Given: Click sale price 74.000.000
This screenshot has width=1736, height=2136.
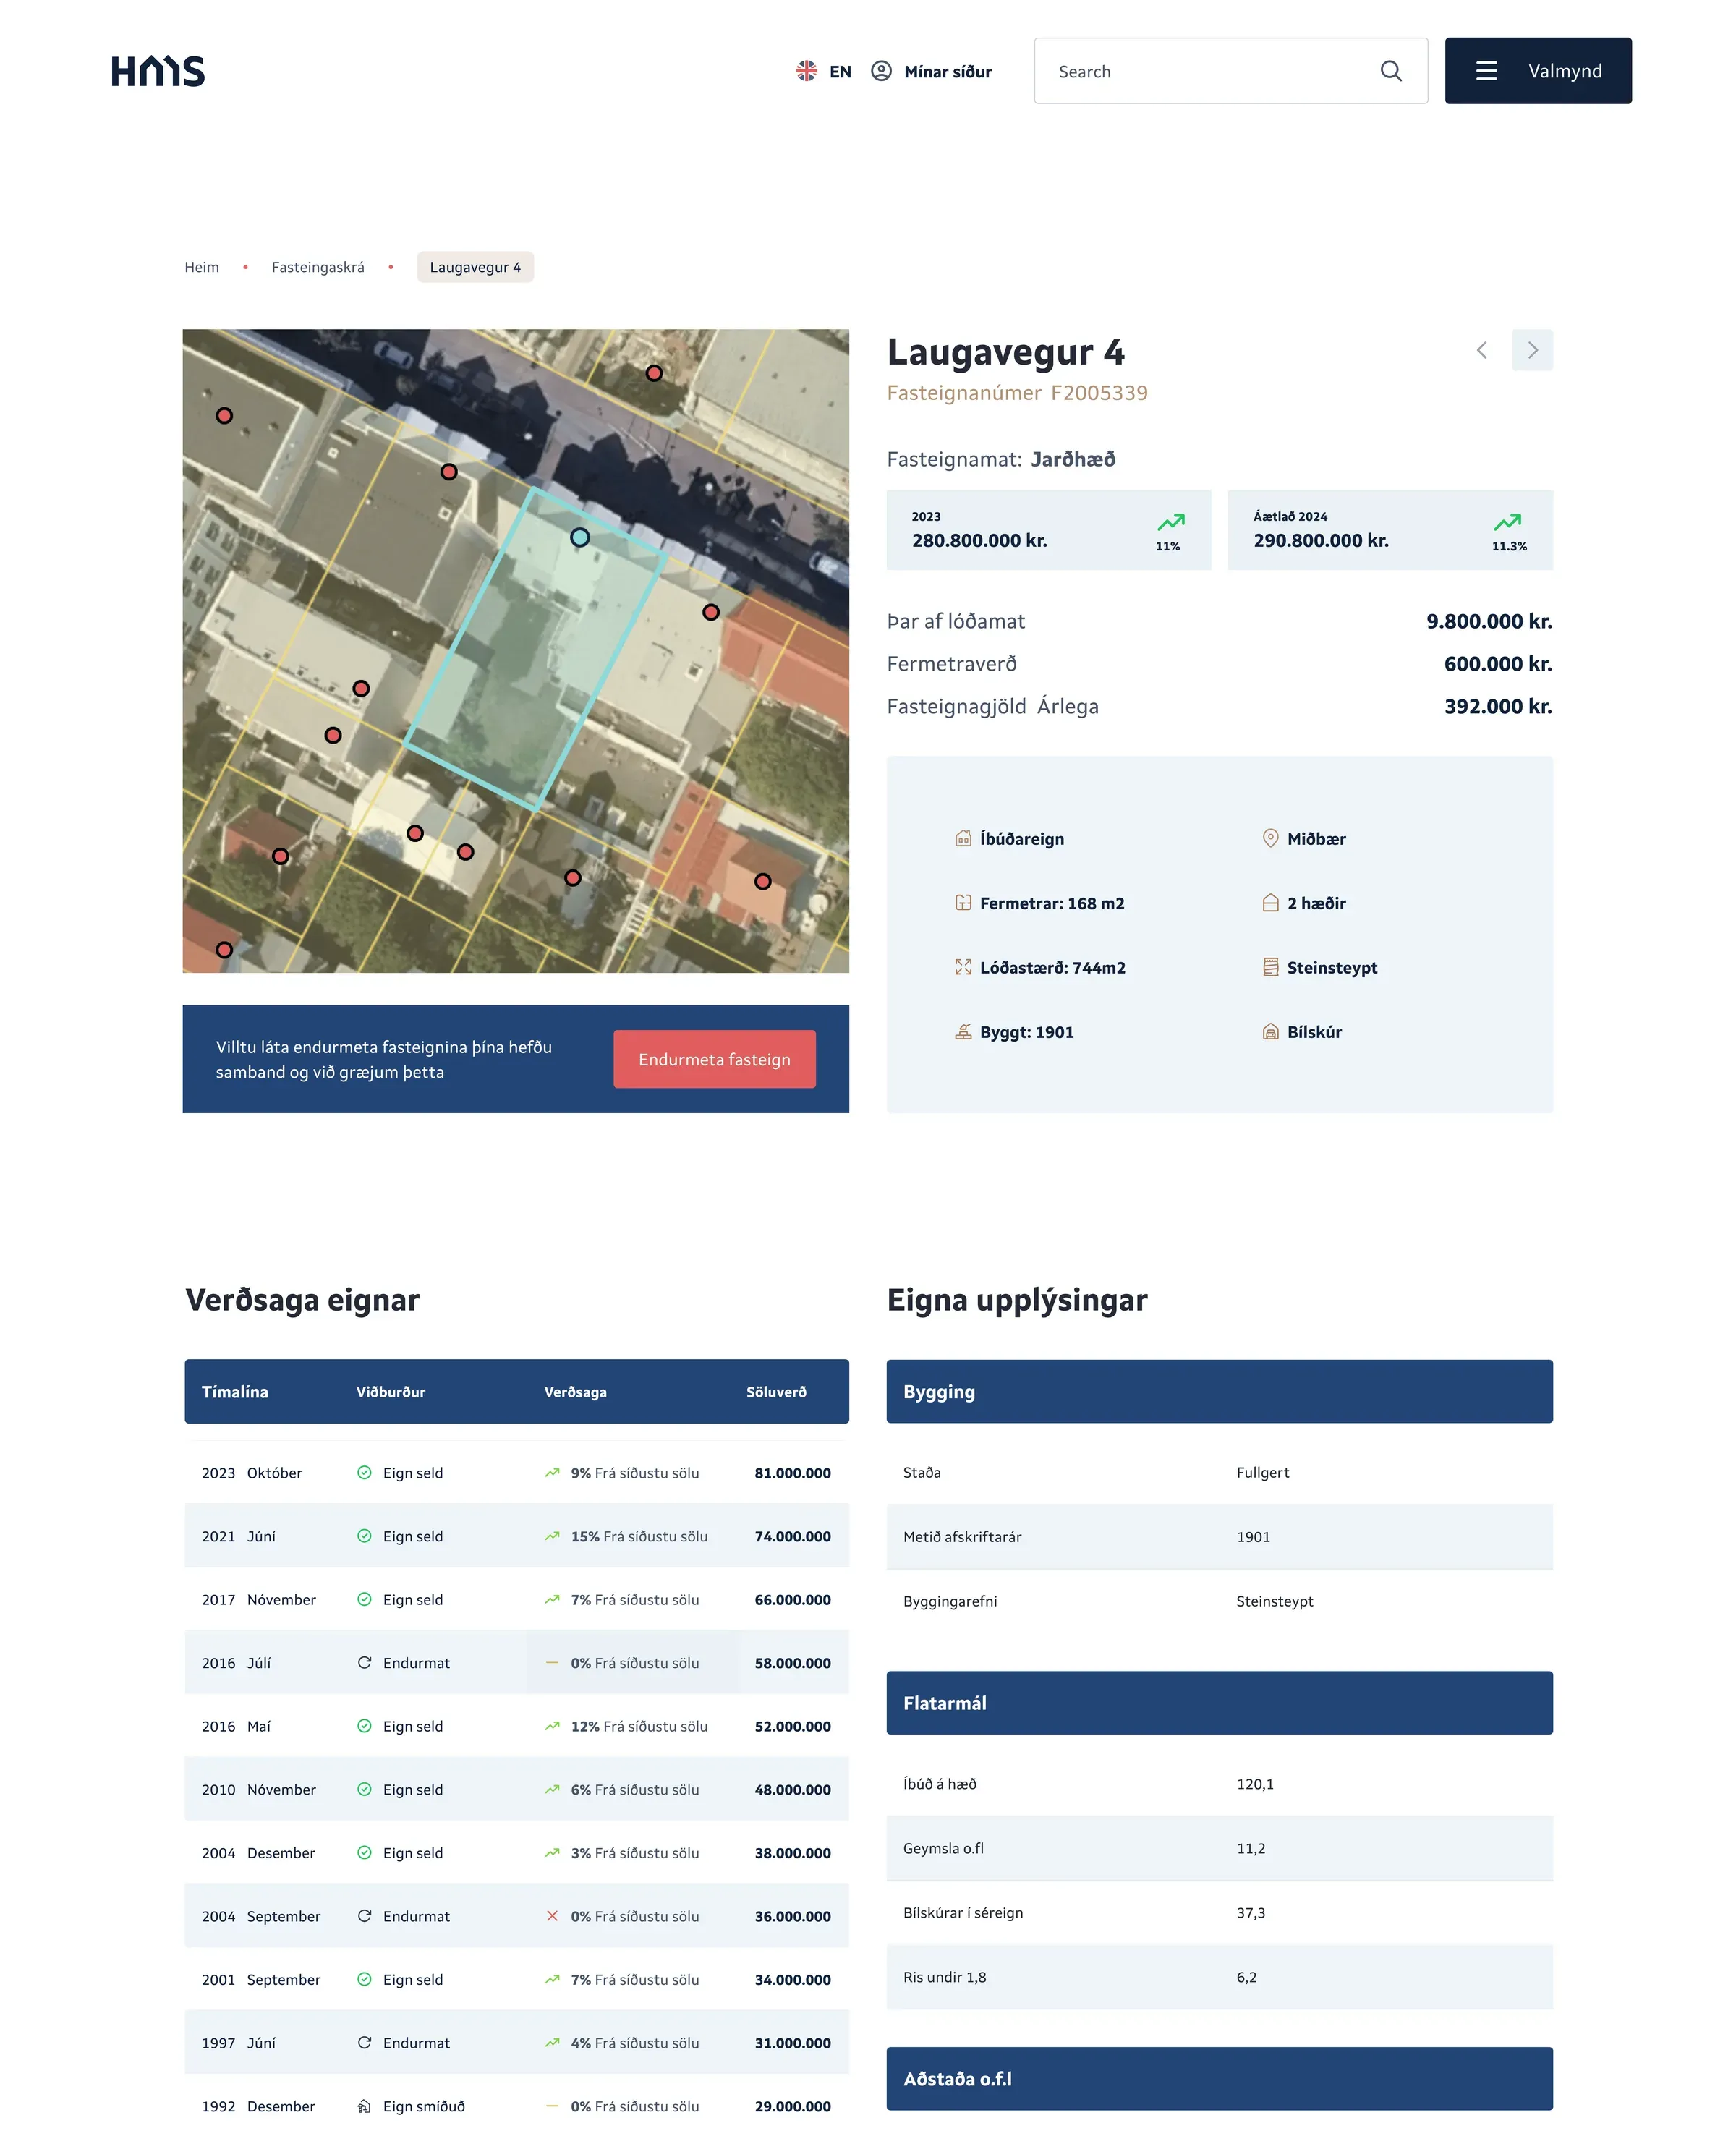Looking at the screenshot, I should (793, 1536).
